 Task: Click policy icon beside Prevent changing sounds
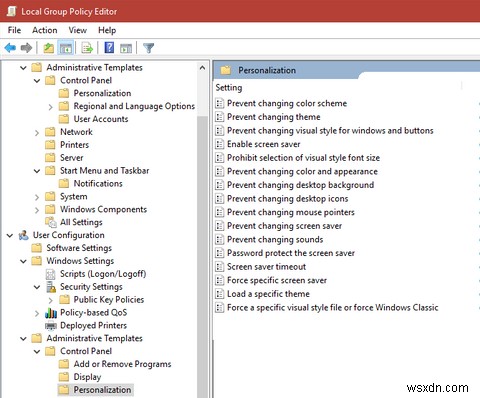pos(219,239)
